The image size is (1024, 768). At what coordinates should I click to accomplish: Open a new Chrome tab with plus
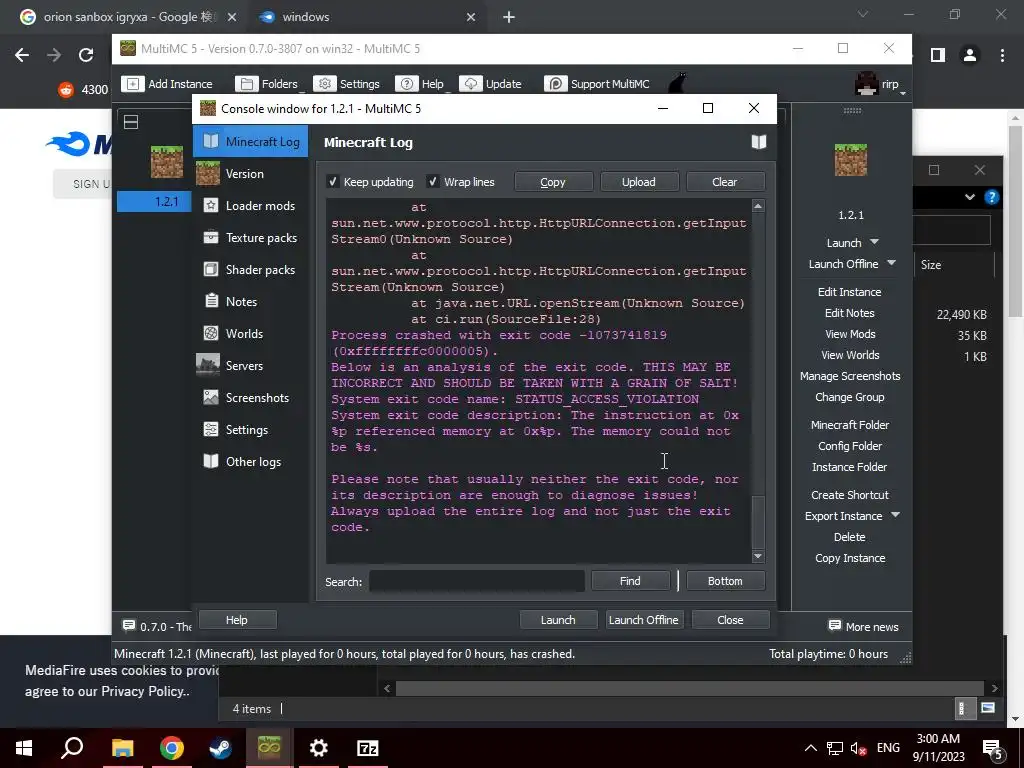pyautogui.click(x=509, y=17)
